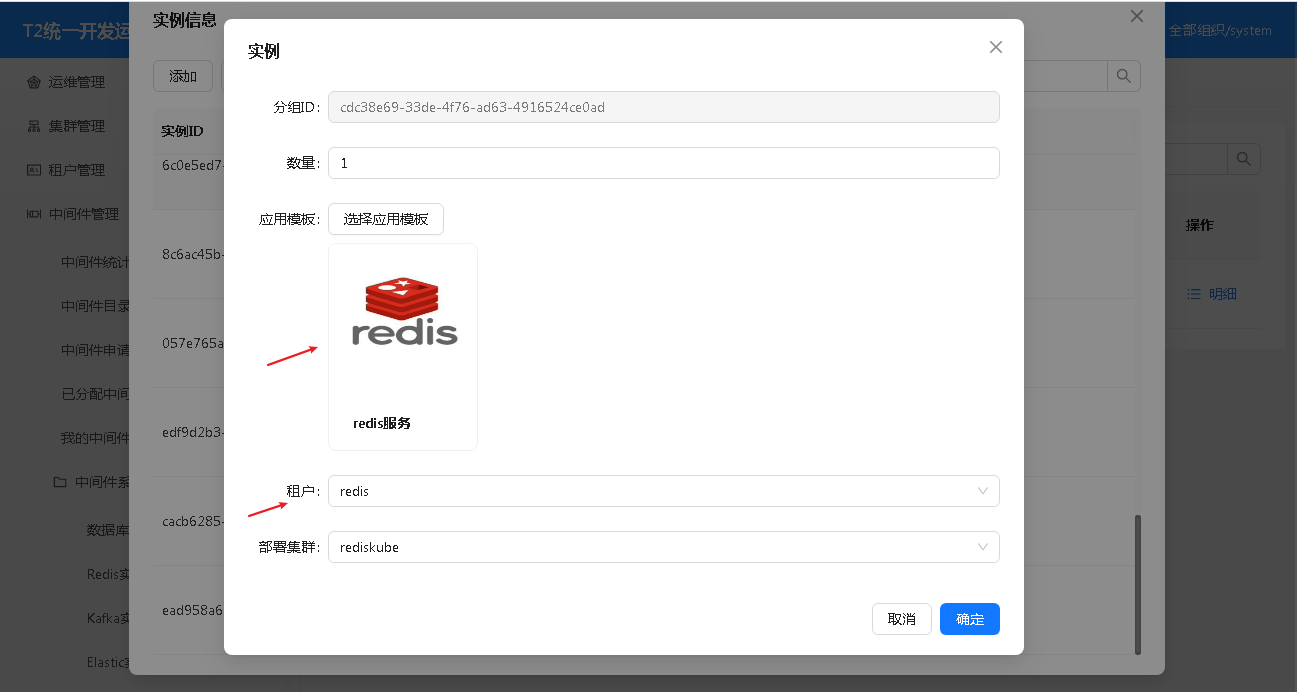Image resolution: width=1297 pixels, height=692 pixels.
Task: Close the 实例 dialog
Action: 995,47
